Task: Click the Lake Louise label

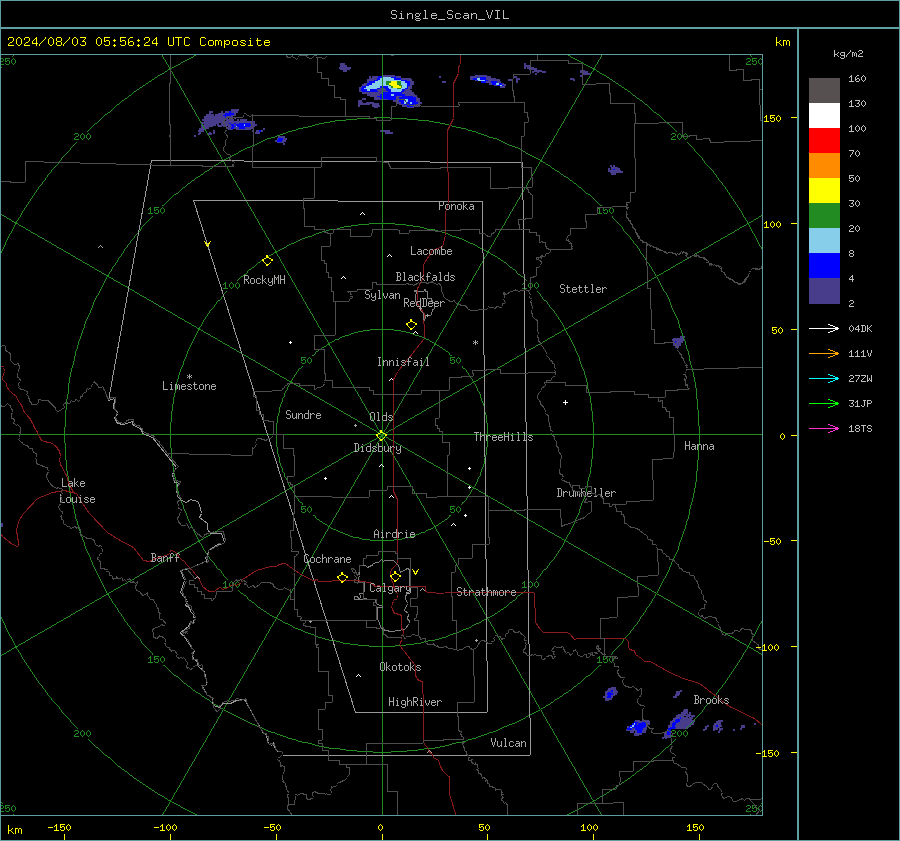Action: point(77,491)
